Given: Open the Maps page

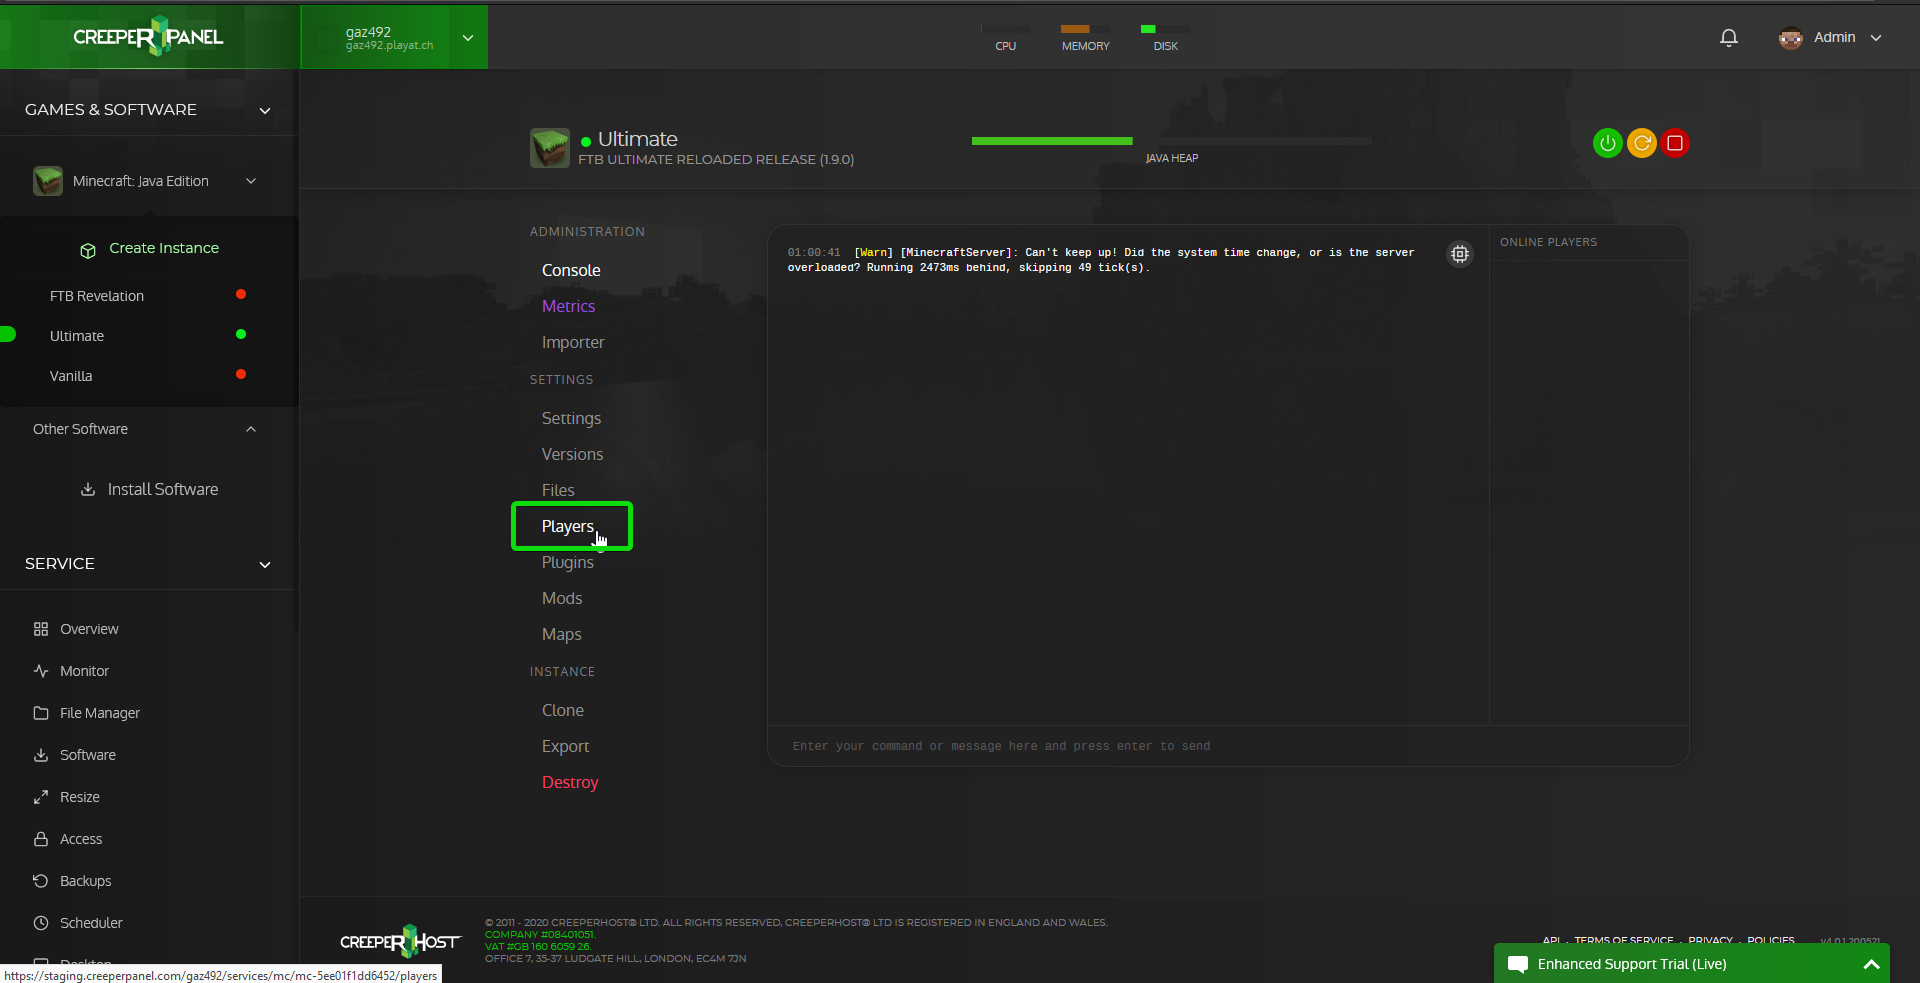Looking at the screenshot, I should (x=561, y=634).
